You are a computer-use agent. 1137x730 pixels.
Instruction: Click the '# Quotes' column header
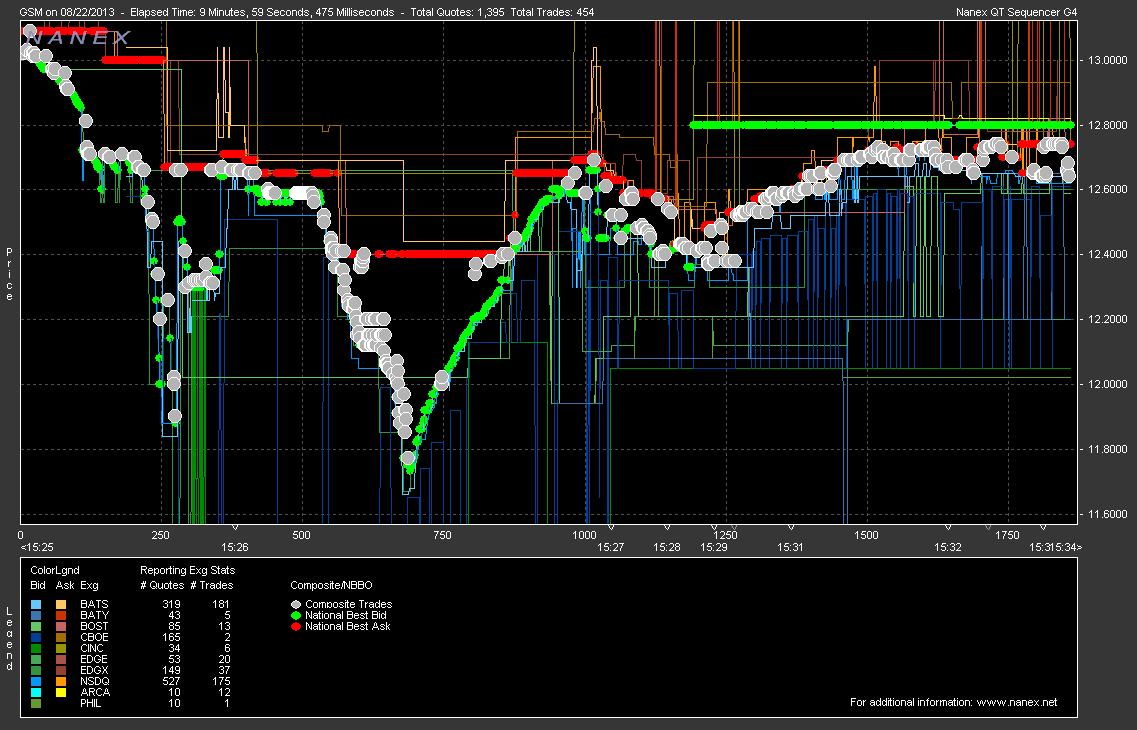tap(162, 585)
